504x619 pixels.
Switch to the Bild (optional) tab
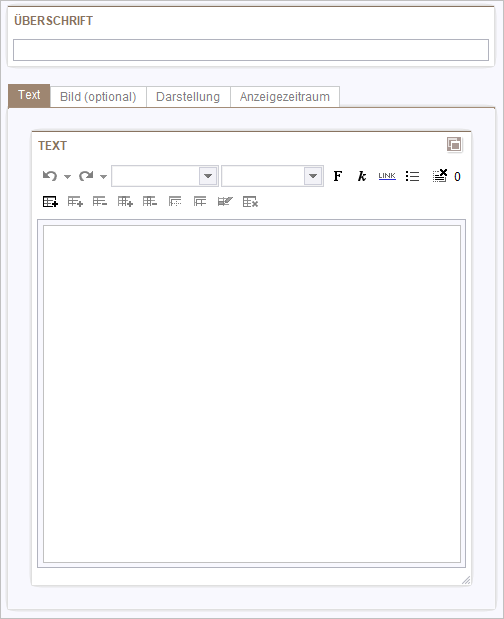point(98,97)
